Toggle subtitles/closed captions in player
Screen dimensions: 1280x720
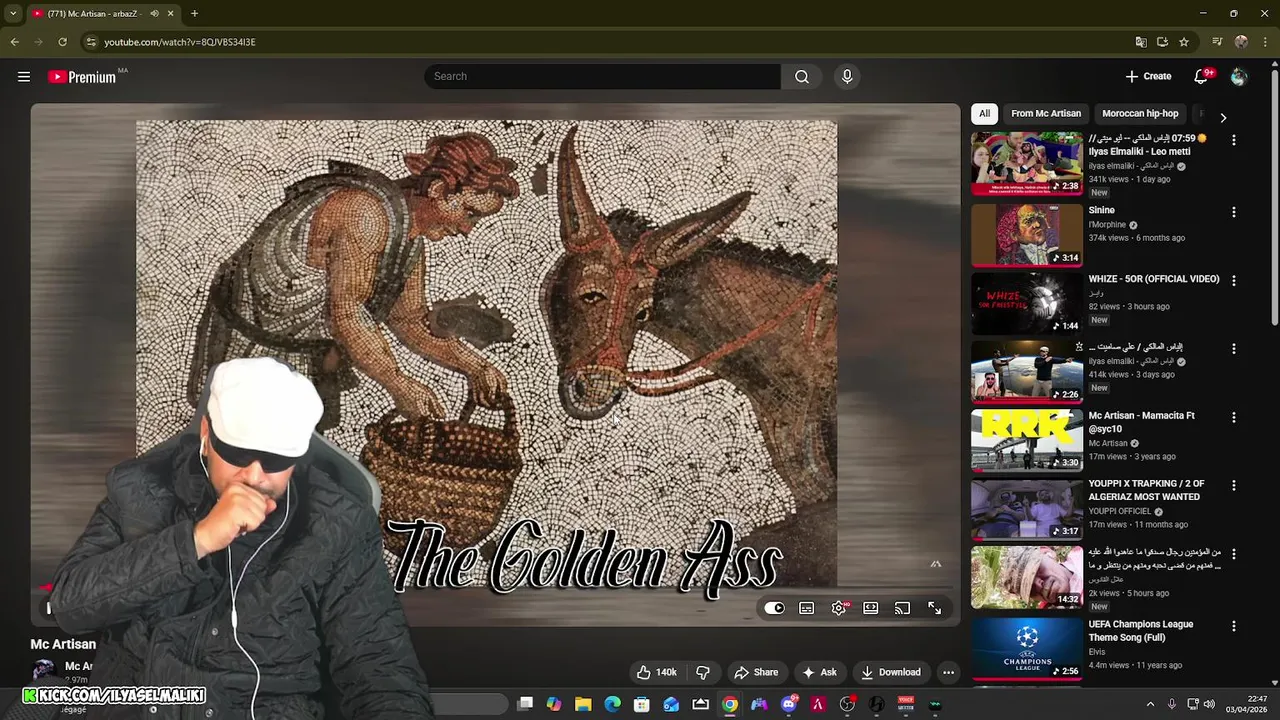click(x=807, y=608)
